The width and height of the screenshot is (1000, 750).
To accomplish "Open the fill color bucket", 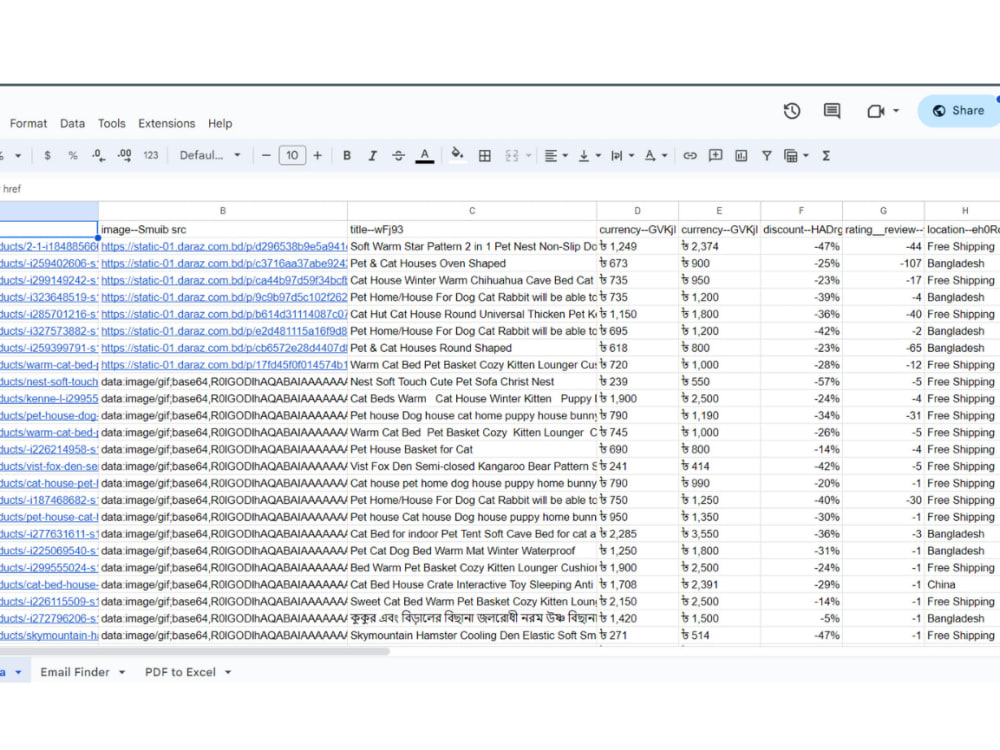I will coord(457,154).
